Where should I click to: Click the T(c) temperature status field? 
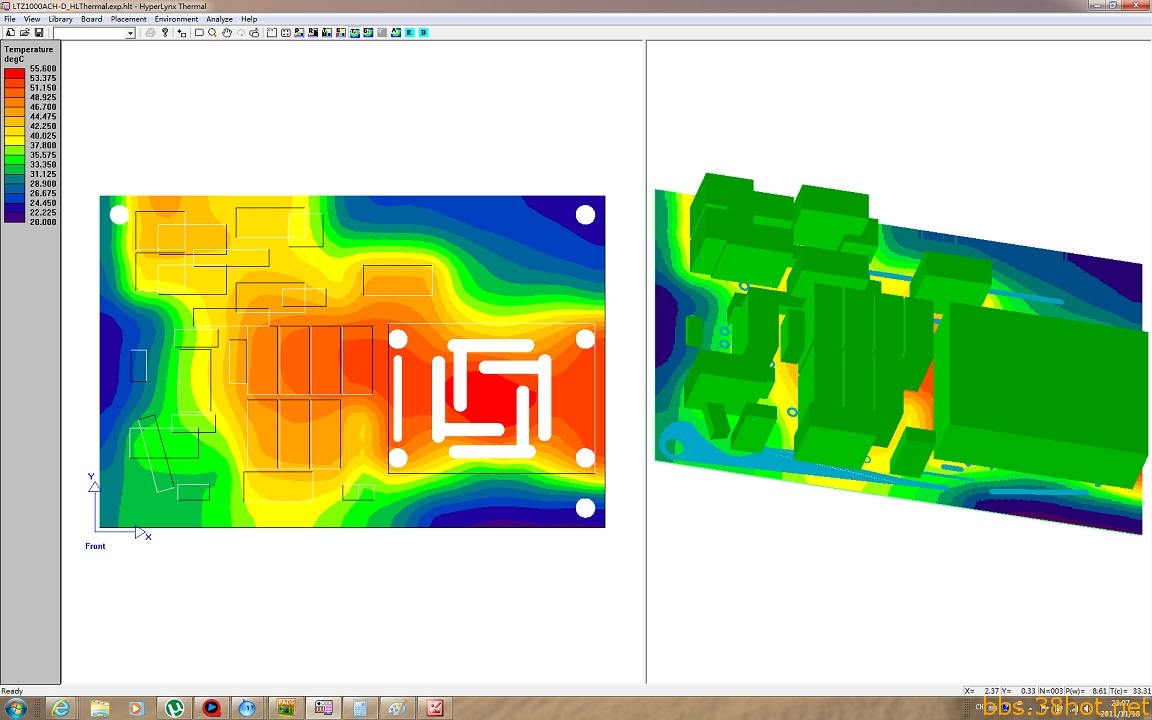coord(1131,691)
